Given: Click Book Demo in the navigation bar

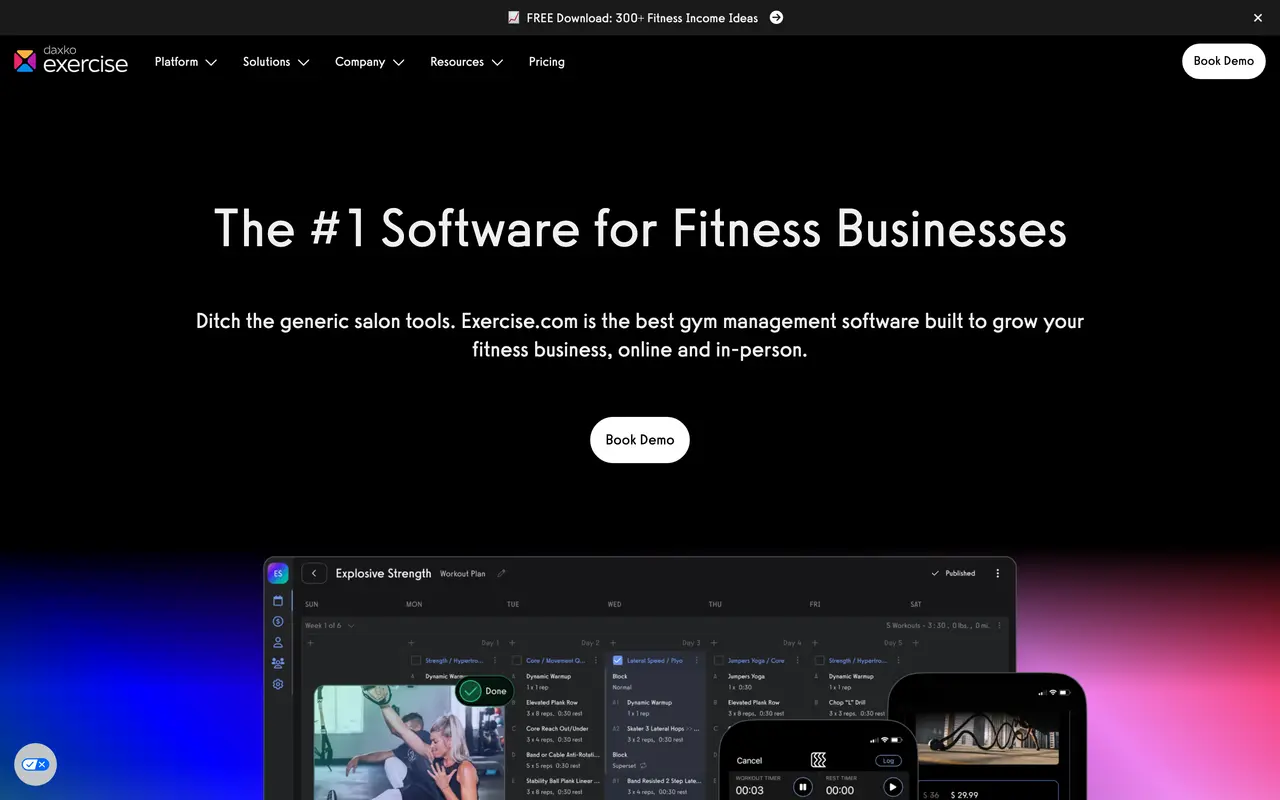Looking at the screenshot, I should 1223,61.
